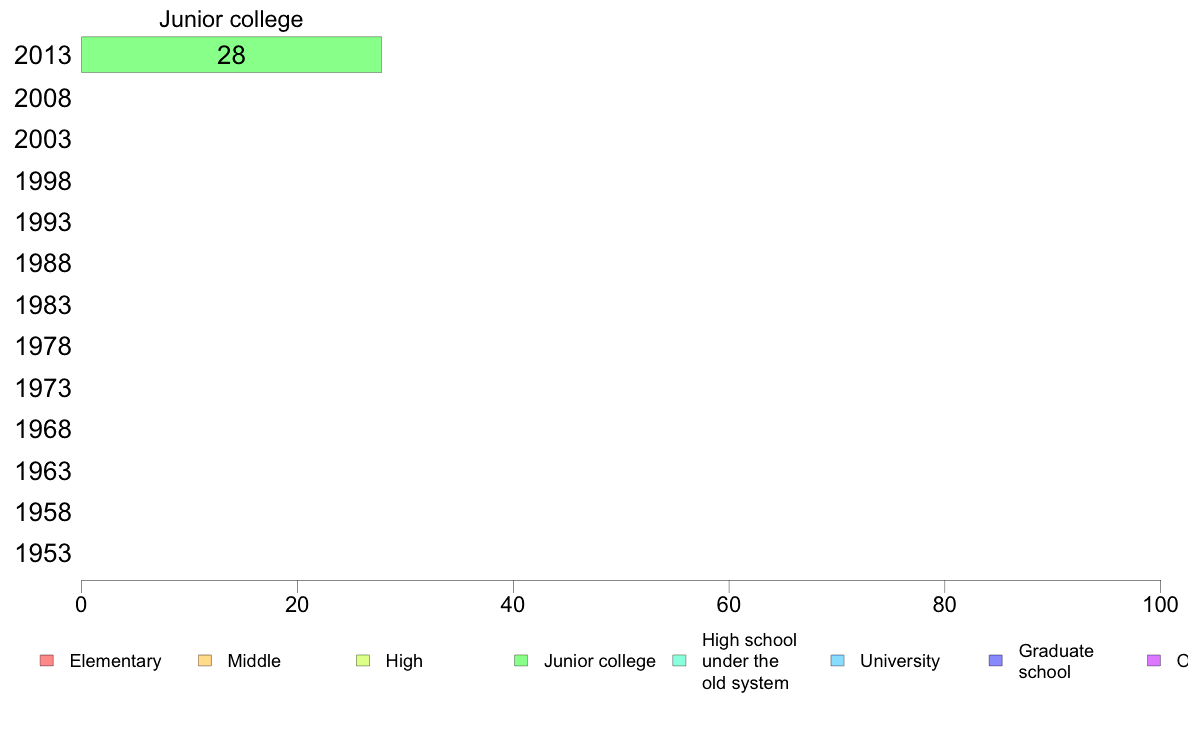Select the 1983 year label
This screenshot has width=1188, height=736.
pyautogui.click(x=42, y=305)
